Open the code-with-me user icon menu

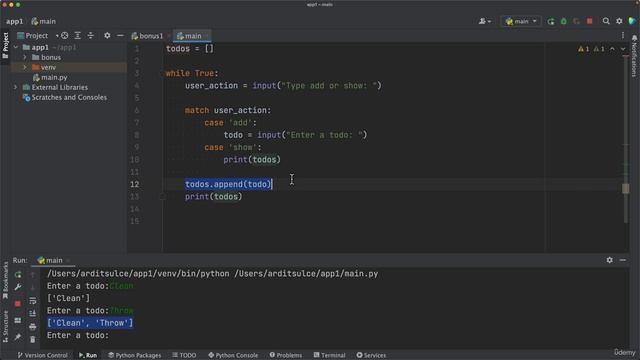tap(484, 21)
